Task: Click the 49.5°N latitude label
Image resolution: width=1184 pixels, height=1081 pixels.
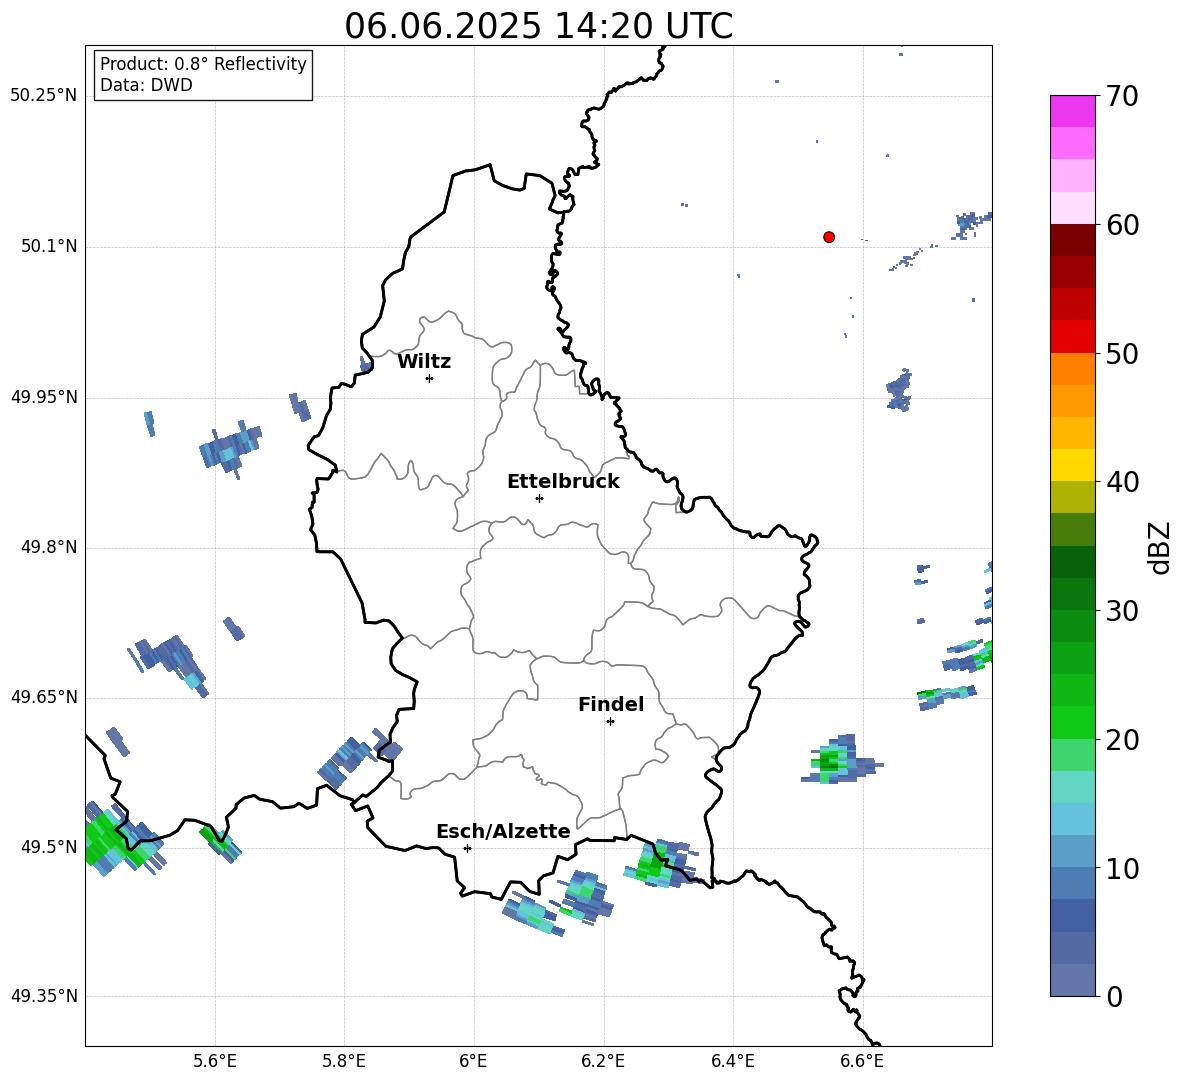Action: (49, 847)
